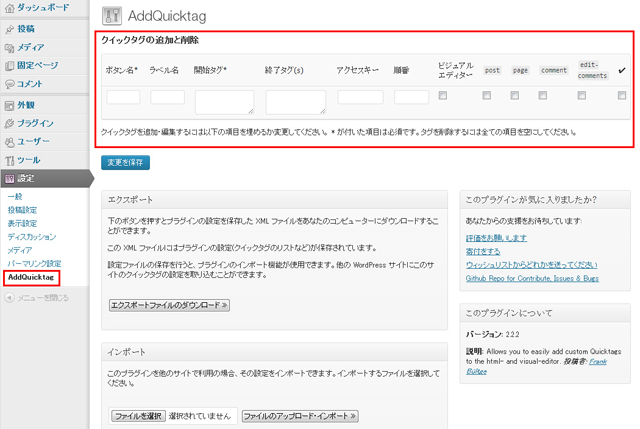
Task: Open パーマリンク設定 in settings submenu
Action: pos(35,262)
